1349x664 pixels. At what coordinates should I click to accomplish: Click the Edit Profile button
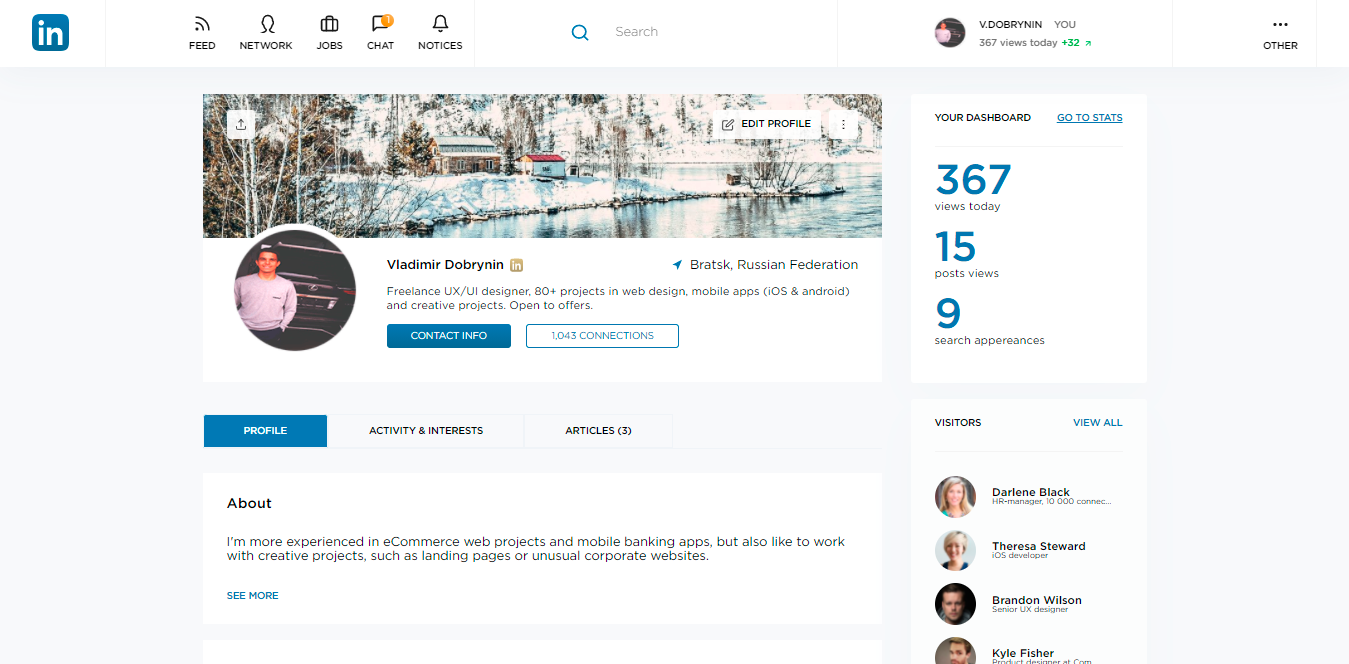pyautogui.click(x=767, y=124)
